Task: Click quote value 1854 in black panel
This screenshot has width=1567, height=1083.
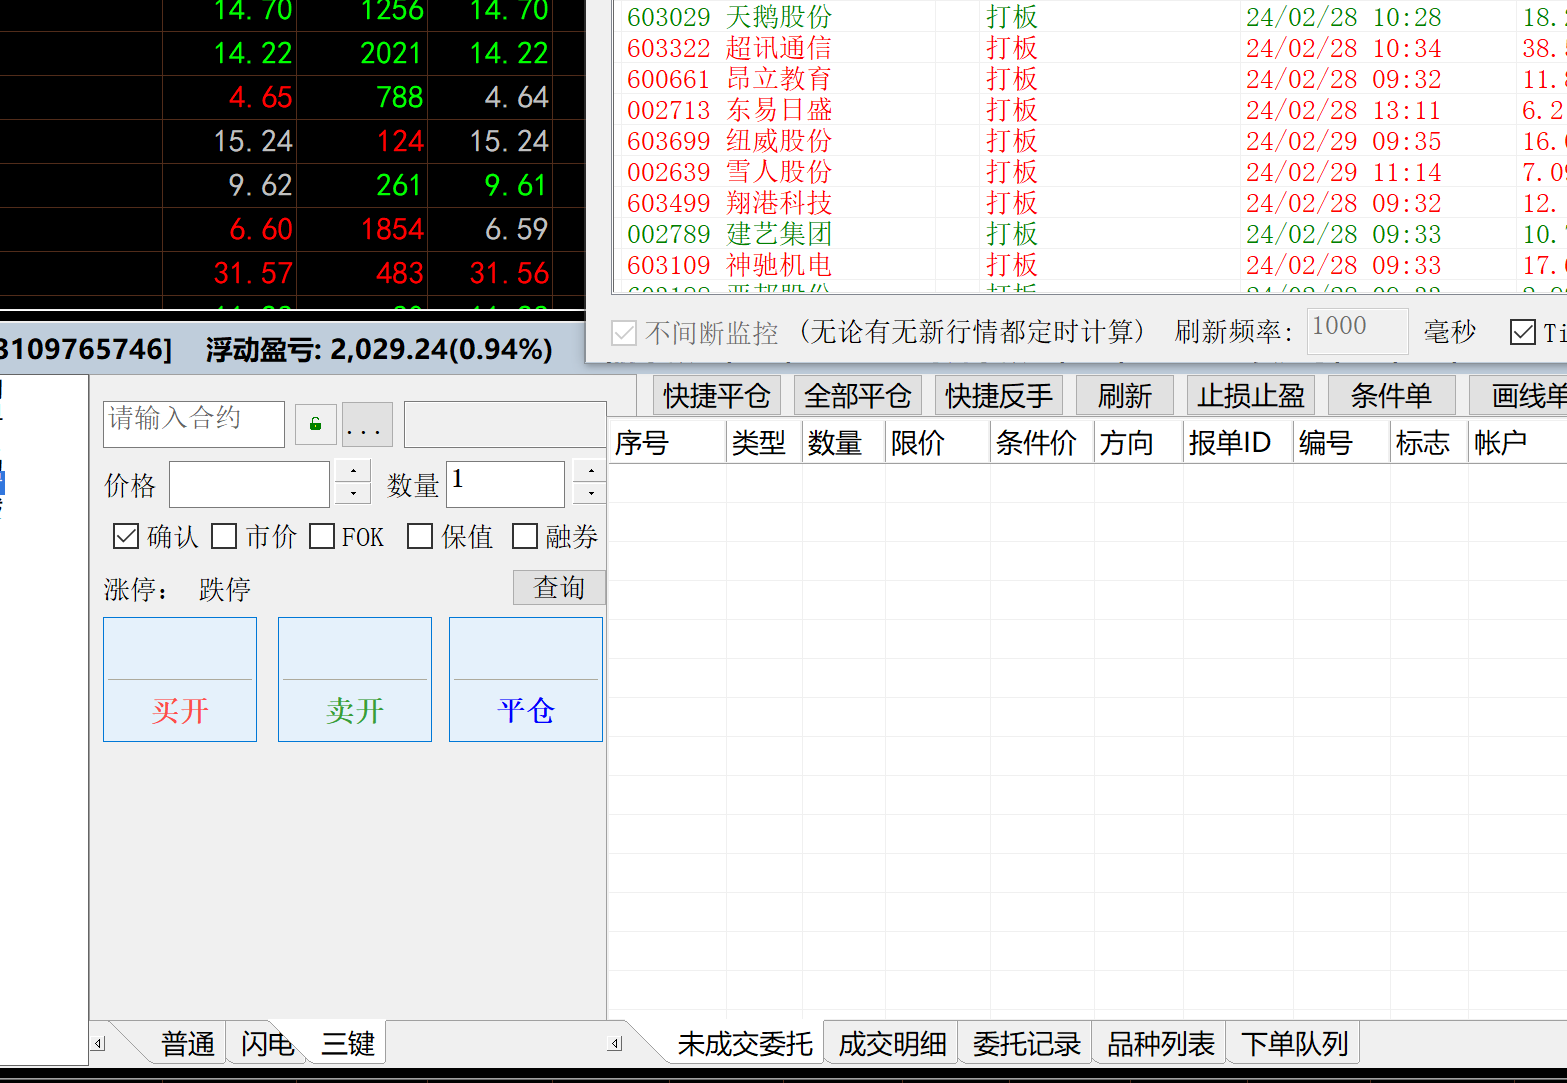Action: click(392, 229)
